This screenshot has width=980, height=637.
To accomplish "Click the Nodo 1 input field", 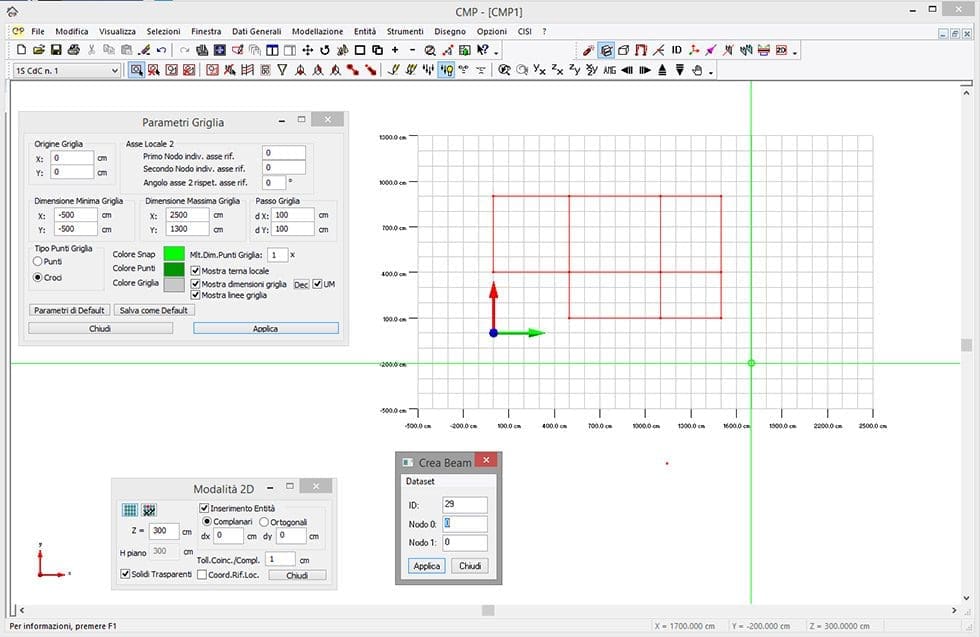I will point(464,543).
